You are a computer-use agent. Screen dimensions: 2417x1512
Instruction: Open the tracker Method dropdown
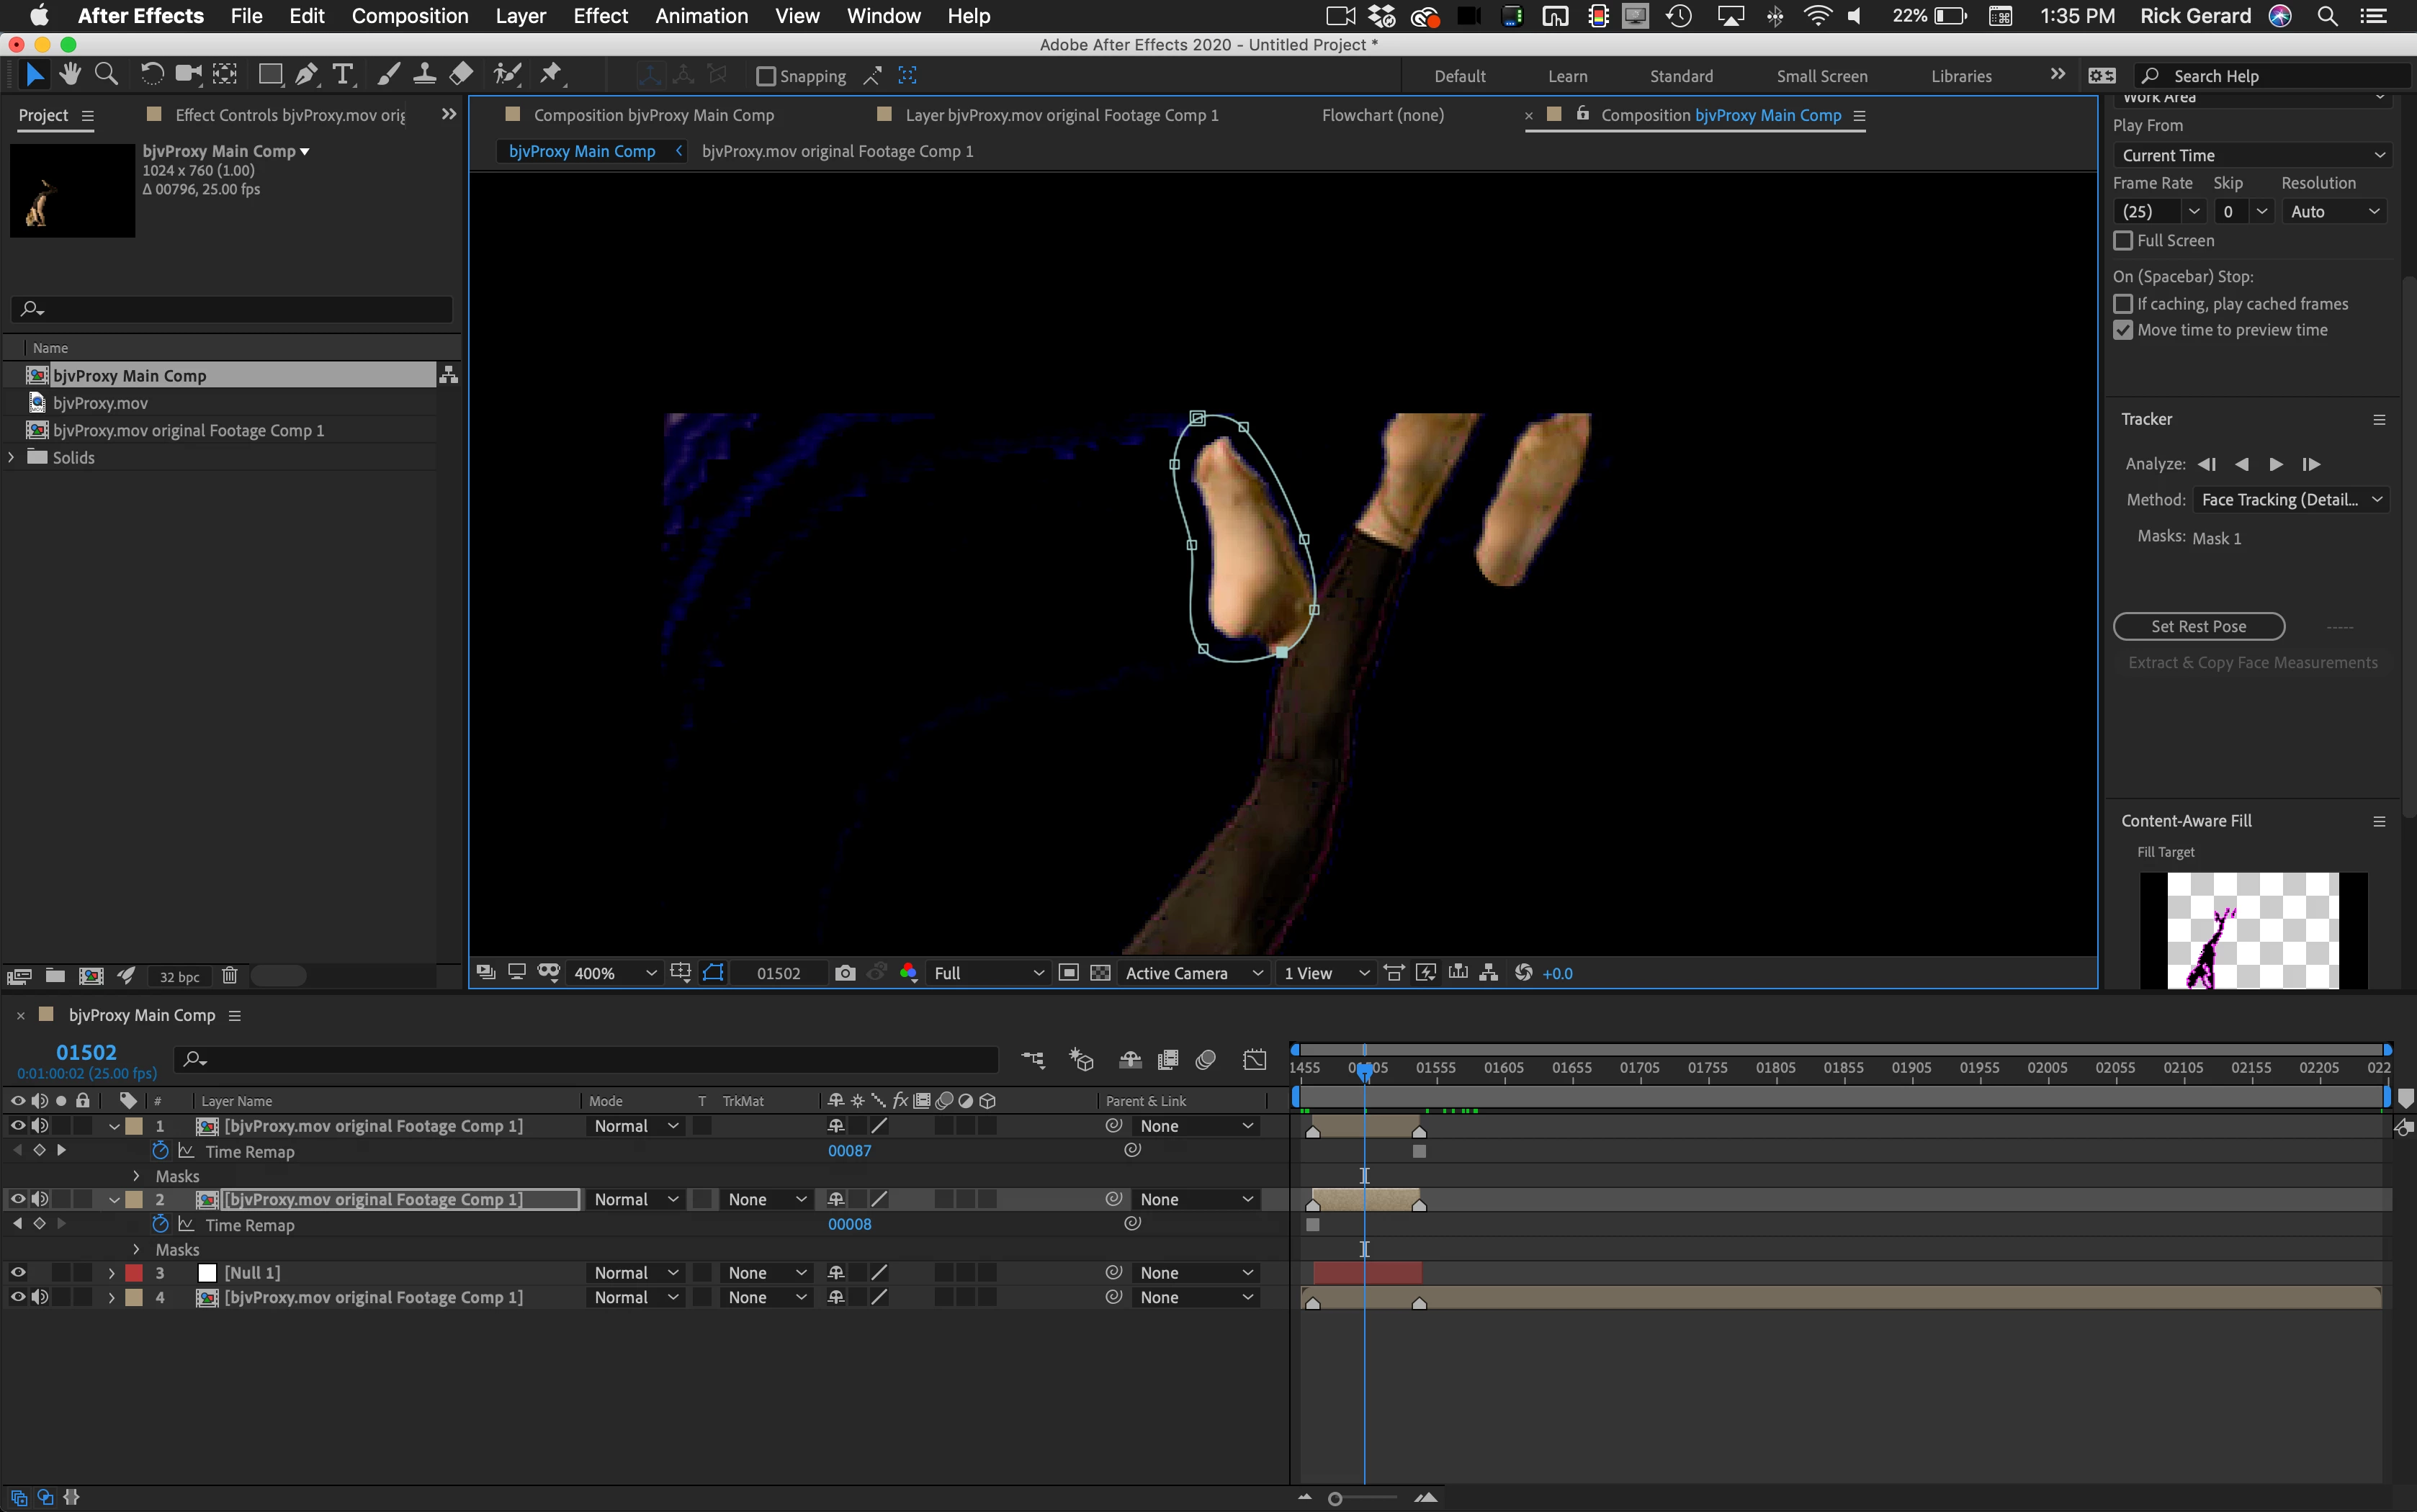pos(2290,500)
